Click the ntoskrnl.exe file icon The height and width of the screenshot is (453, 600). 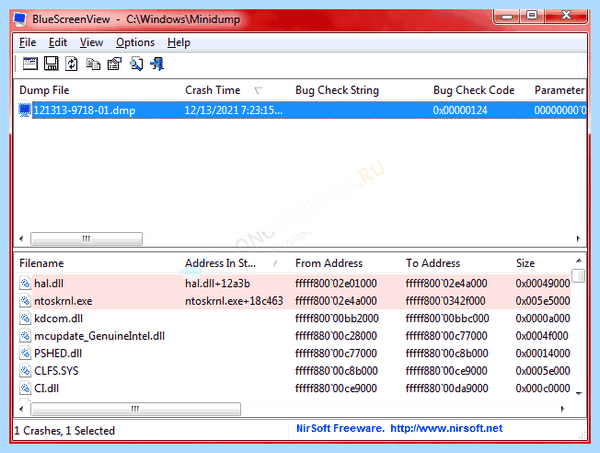(x=25, y=301)
